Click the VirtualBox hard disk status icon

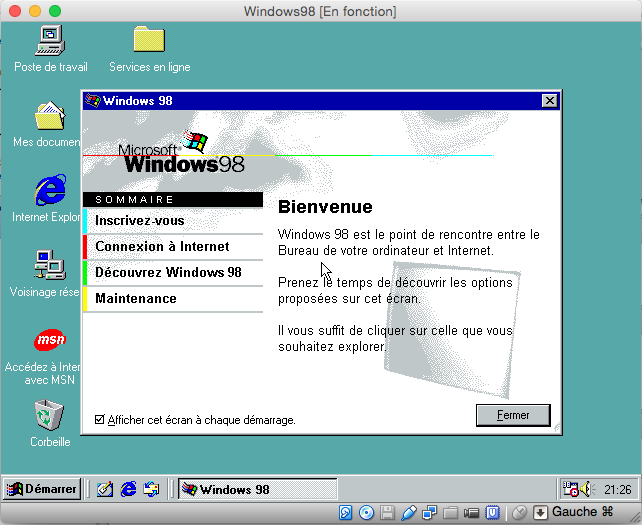[x=346, y=512]
